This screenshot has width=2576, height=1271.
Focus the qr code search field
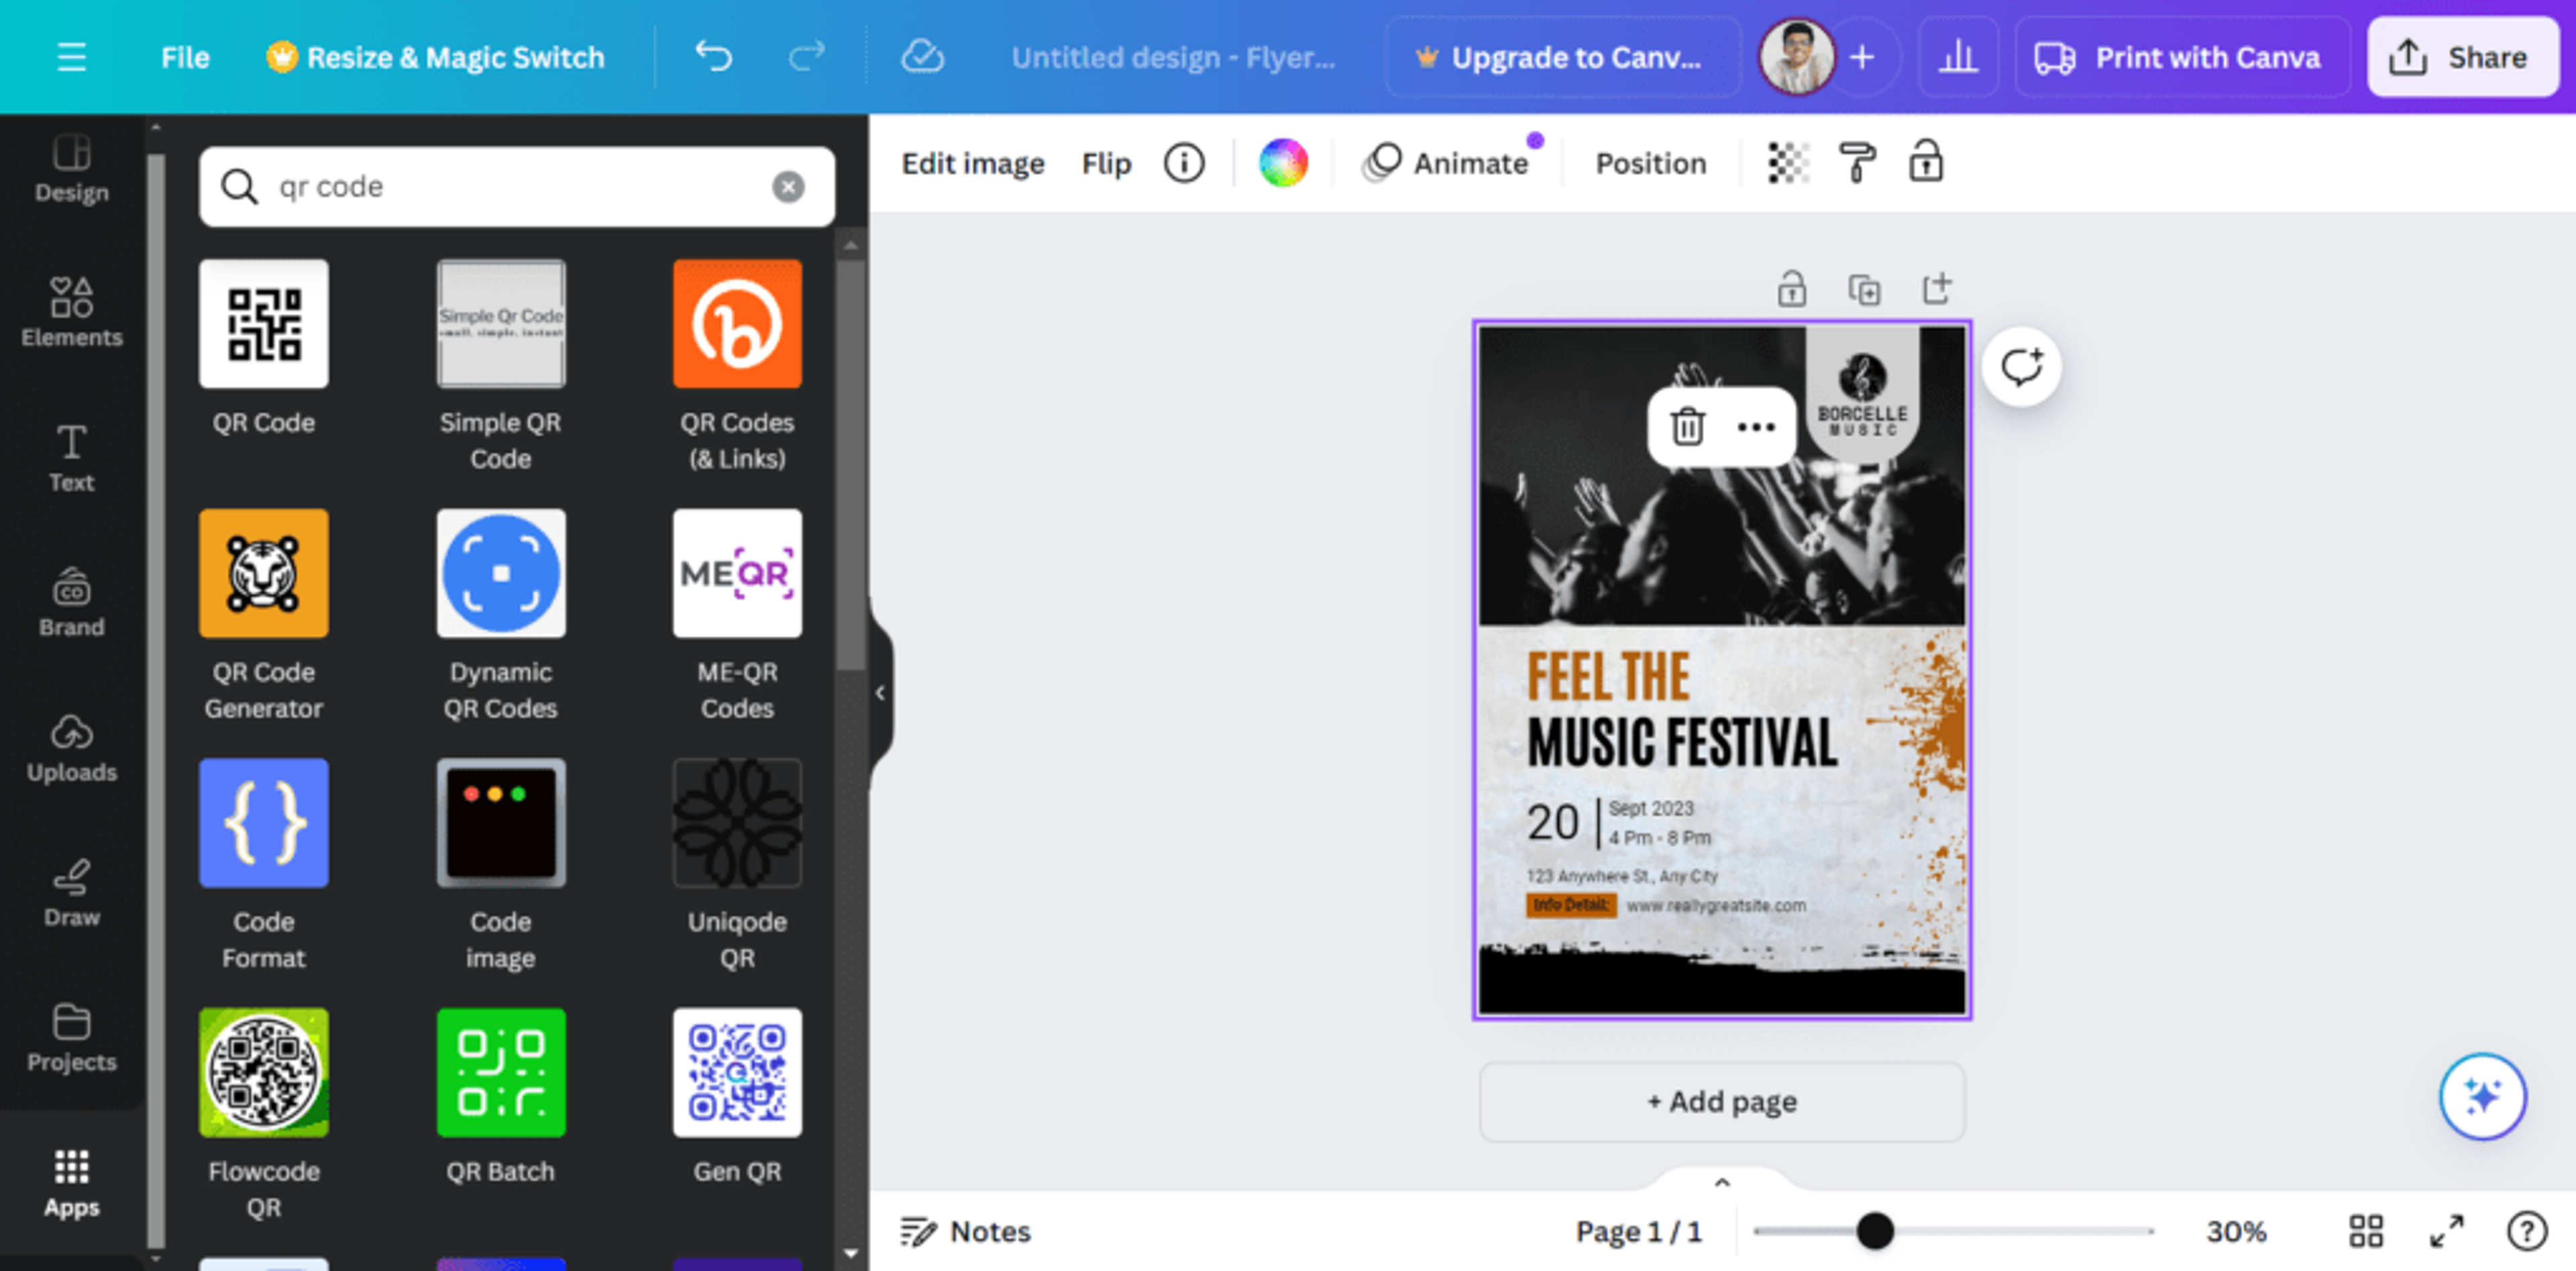point(516,187)
